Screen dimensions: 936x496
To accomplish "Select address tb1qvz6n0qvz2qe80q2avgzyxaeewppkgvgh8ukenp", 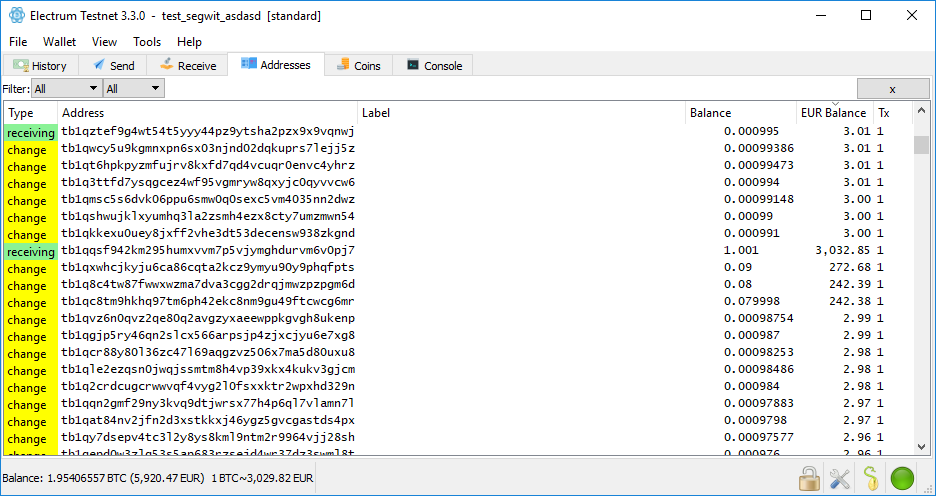I will (x=208, y=319).
